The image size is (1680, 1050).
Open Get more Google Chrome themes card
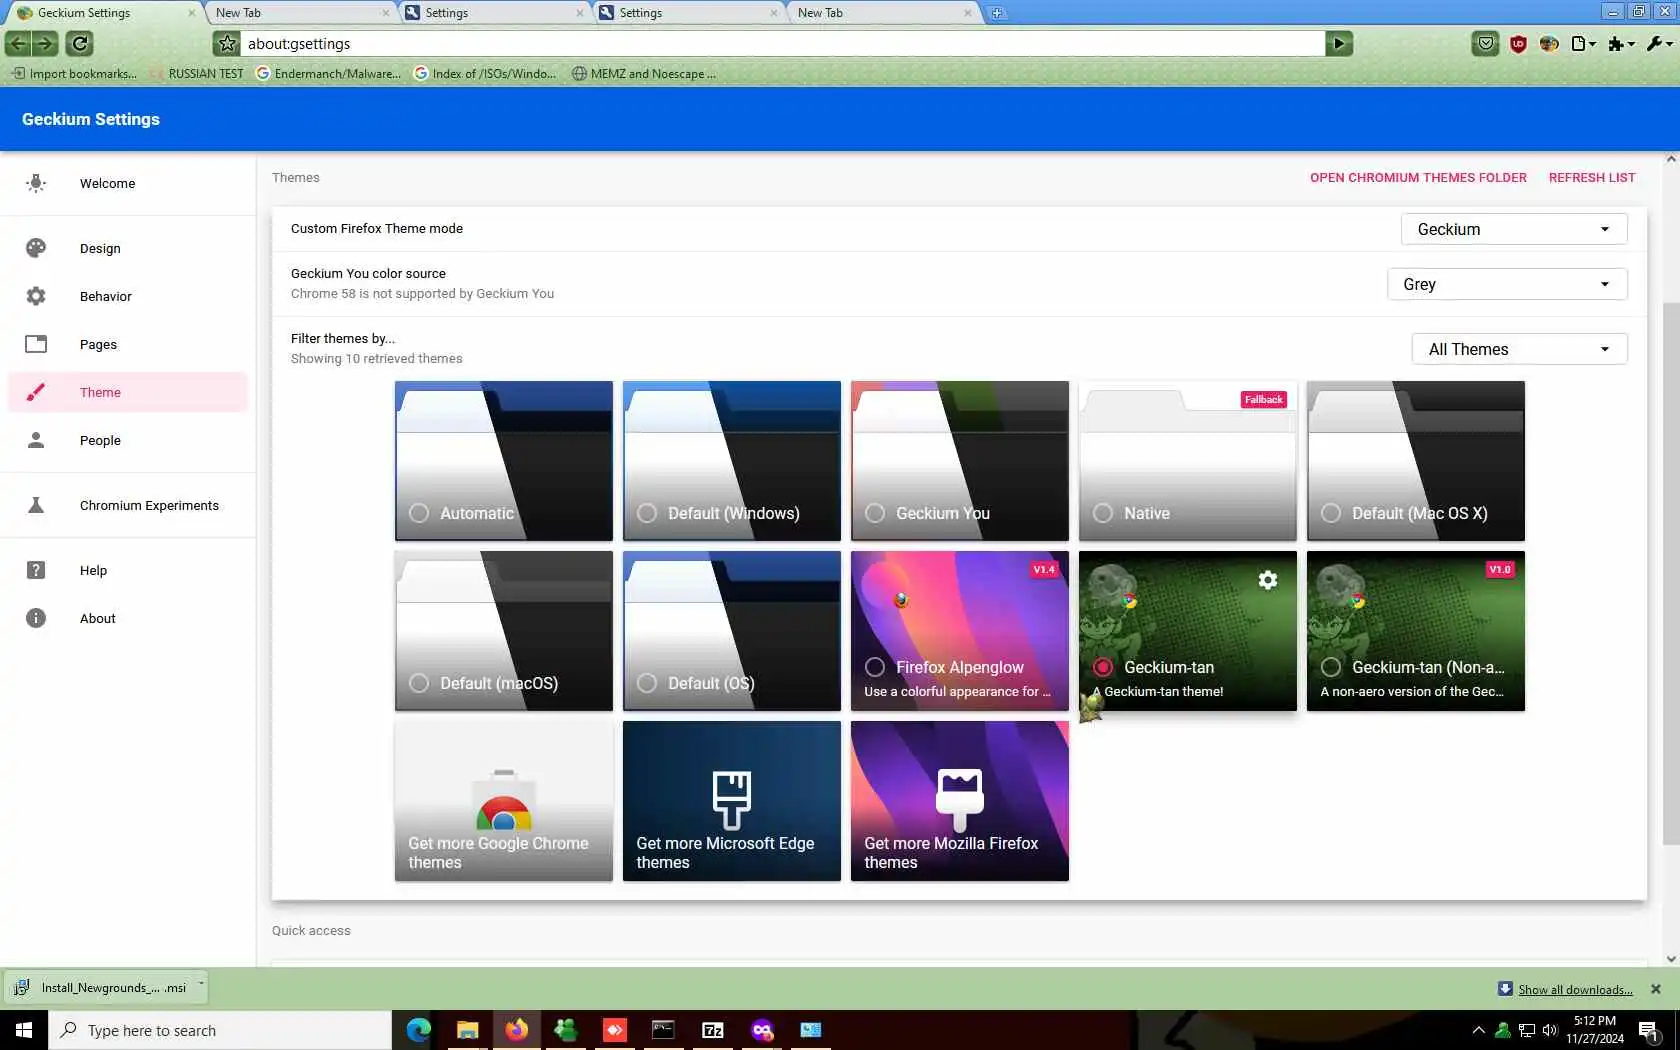coord(504,801)
